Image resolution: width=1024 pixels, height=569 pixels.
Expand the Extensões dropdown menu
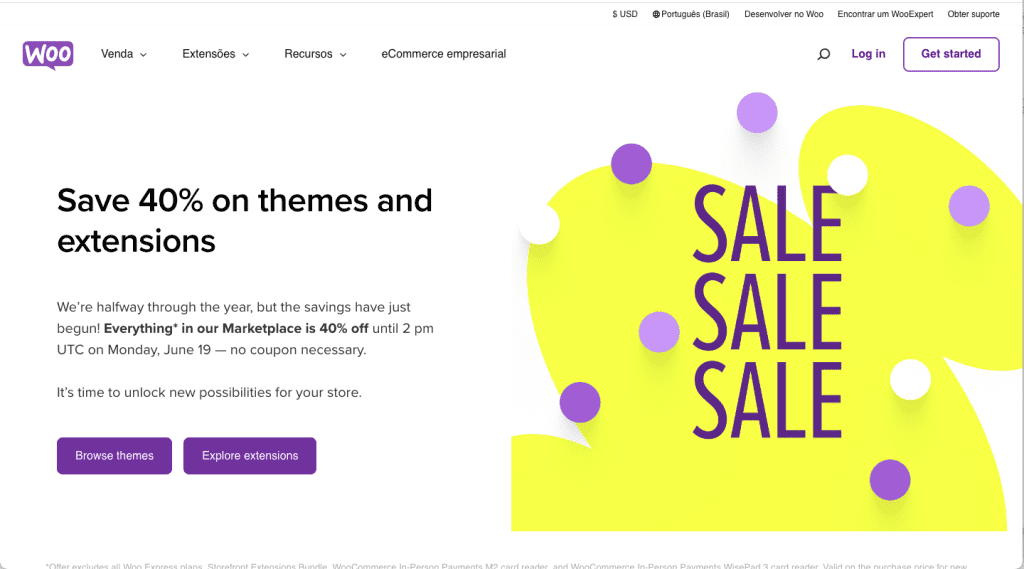coord(215,54)
